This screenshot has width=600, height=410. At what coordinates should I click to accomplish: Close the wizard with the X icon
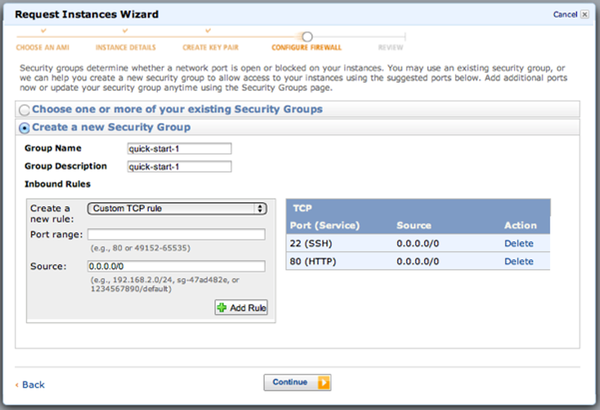(584, 15)
